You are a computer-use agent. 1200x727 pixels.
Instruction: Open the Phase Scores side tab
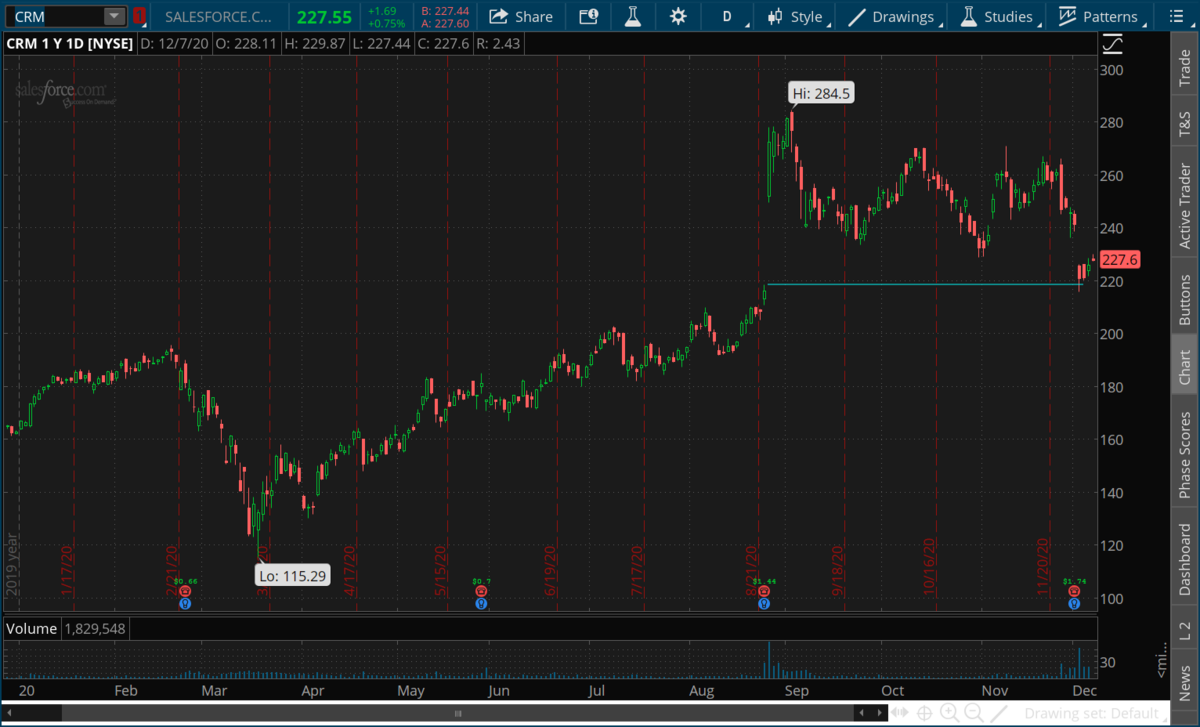tap(1185, 449)
